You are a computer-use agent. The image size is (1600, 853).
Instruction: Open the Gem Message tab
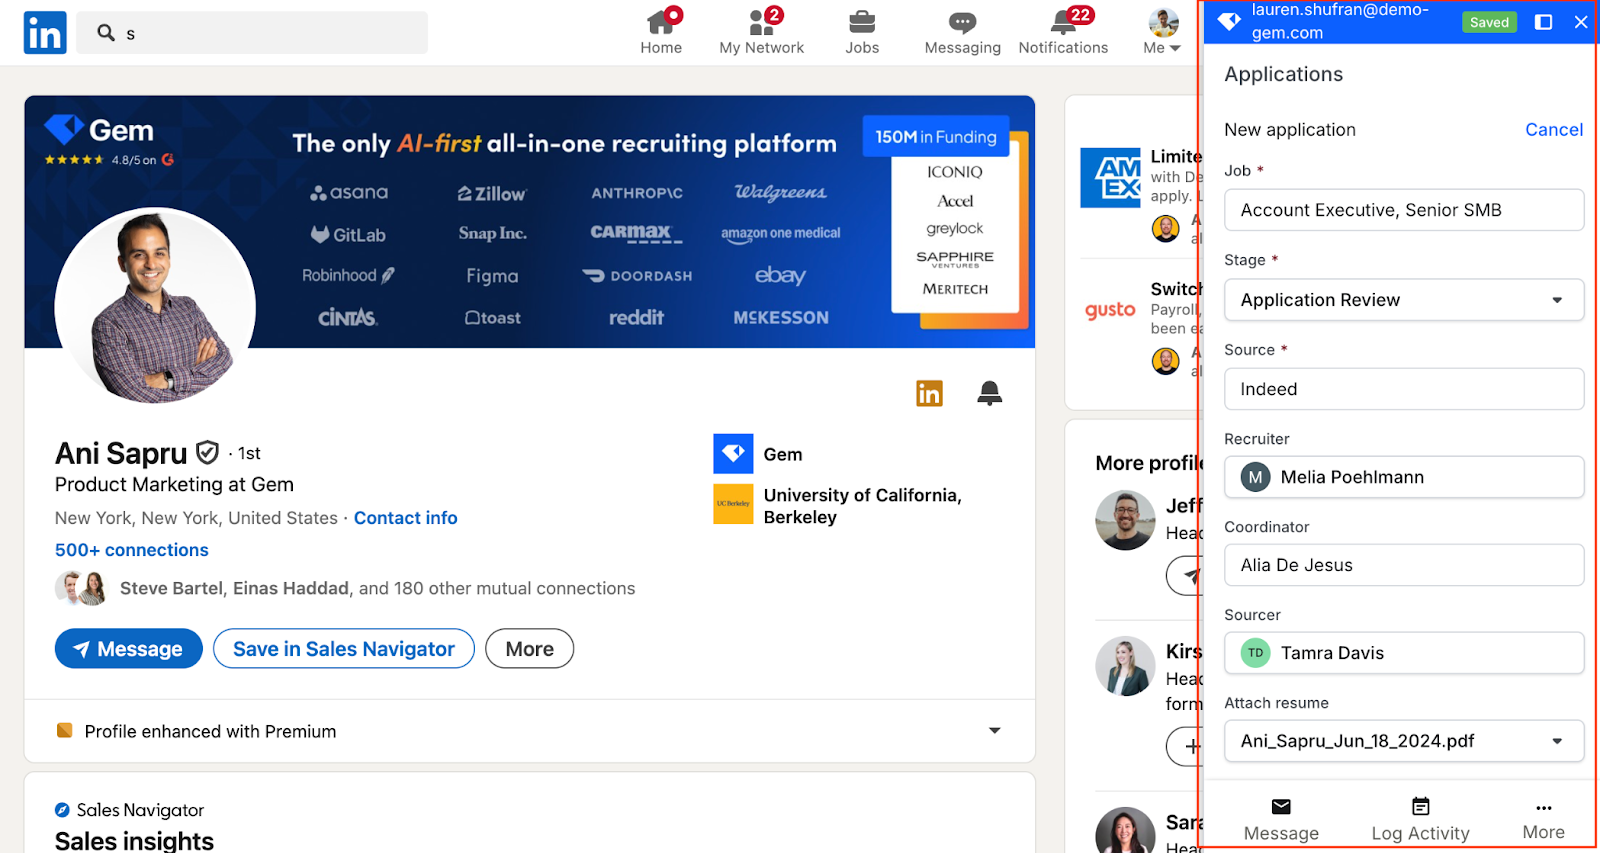coord(1281,820)
